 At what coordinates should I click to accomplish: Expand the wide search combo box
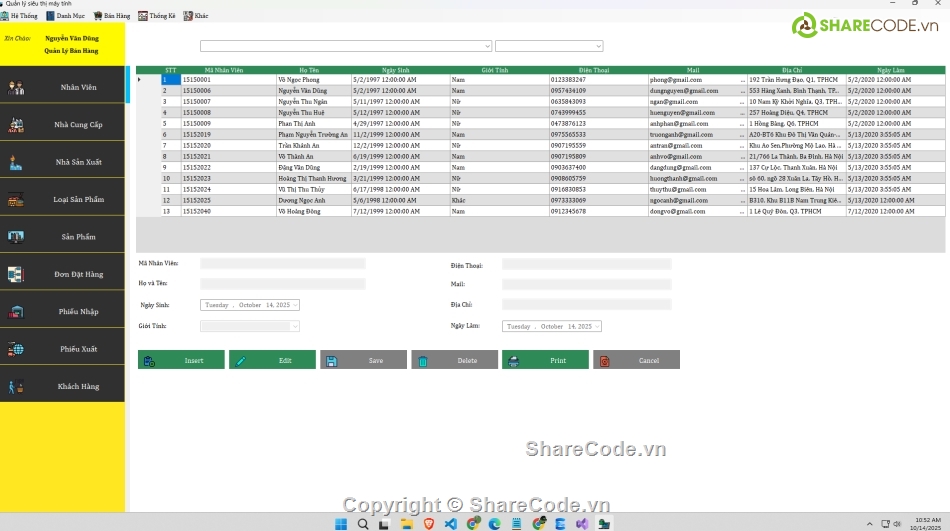(x=486, y=46)
